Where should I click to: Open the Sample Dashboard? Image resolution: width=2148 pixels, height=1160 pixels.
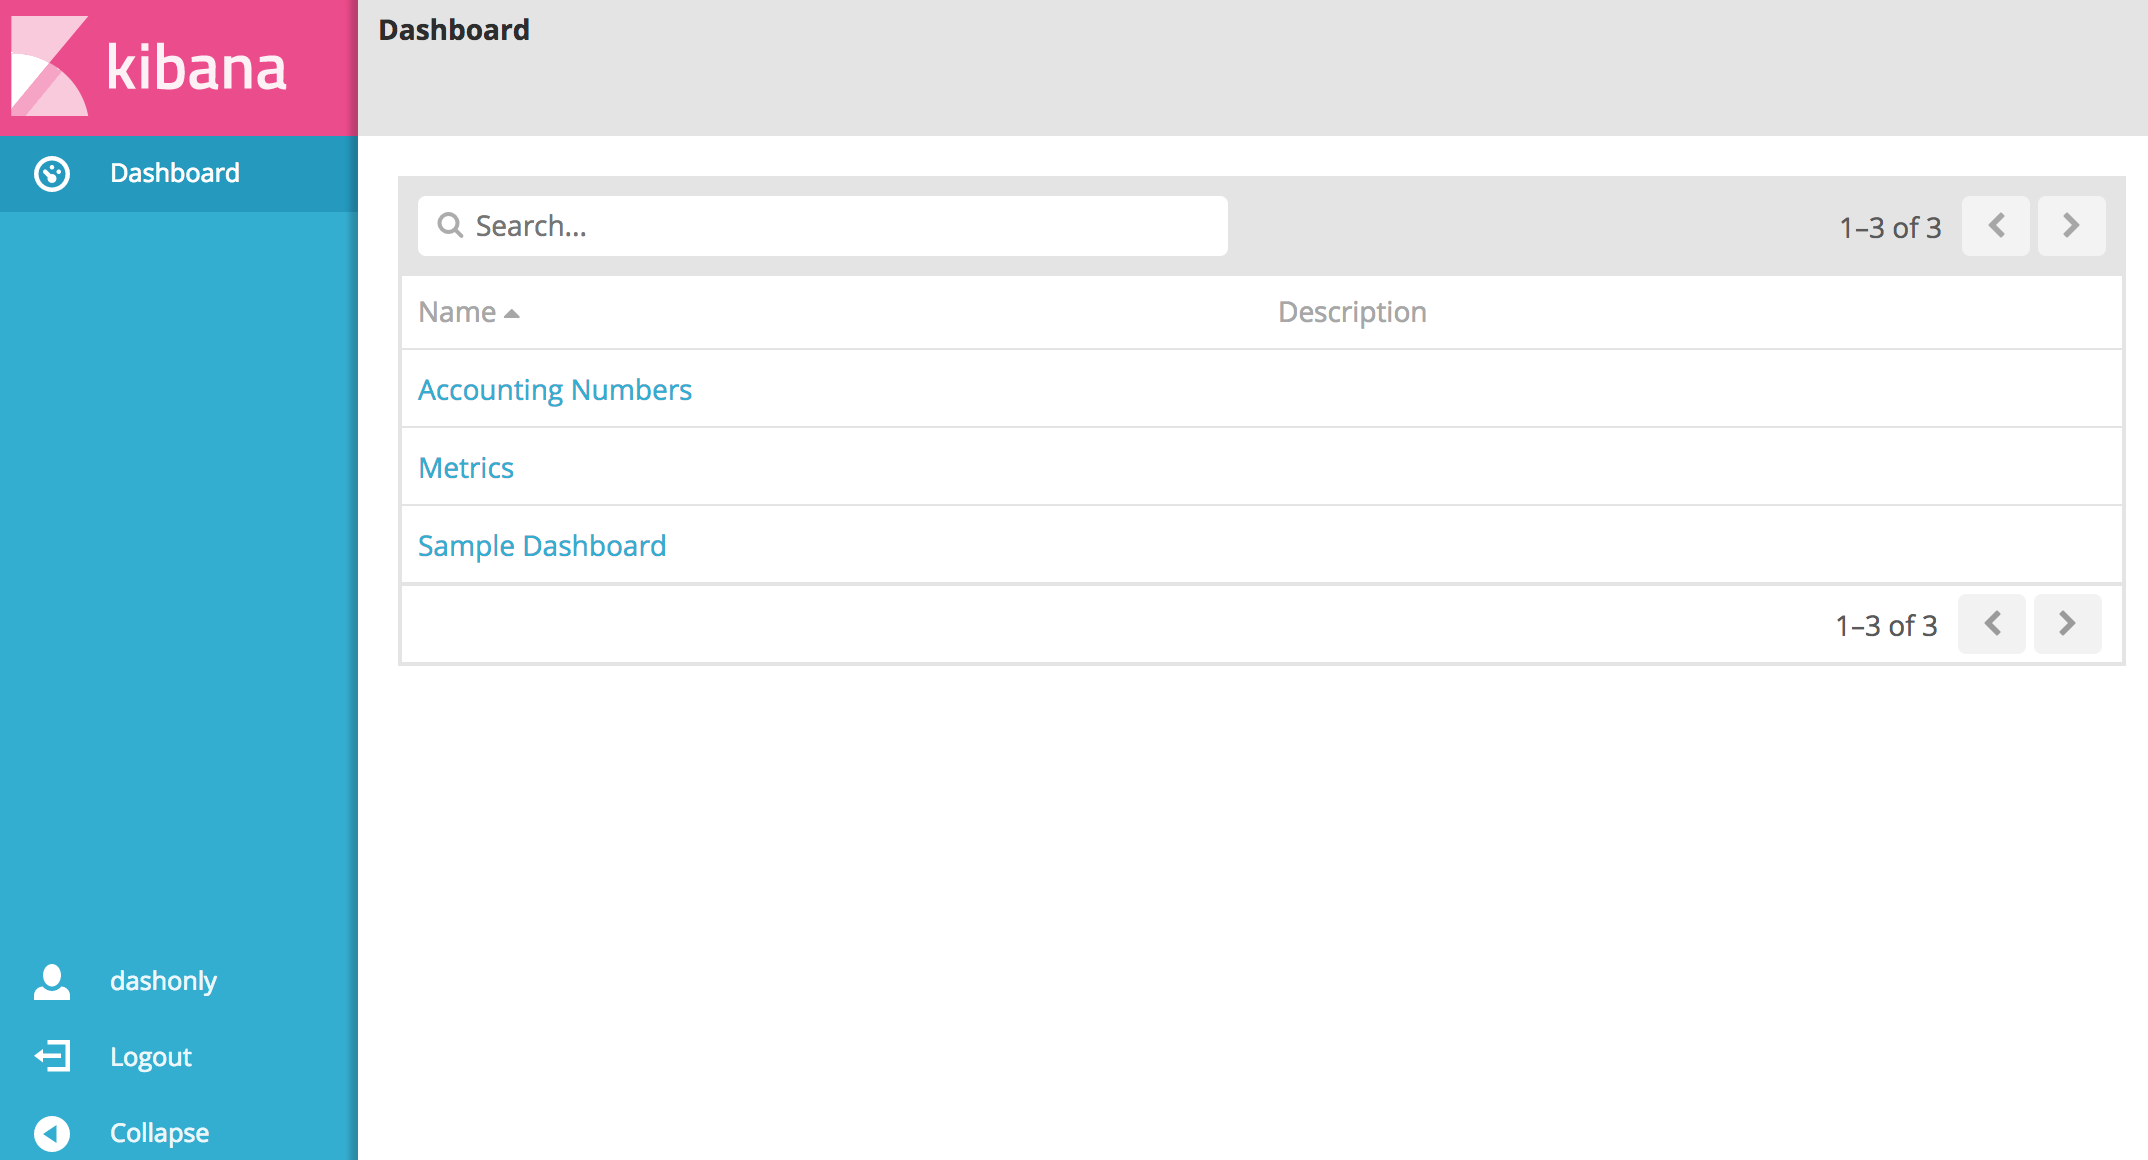click(x=542, y=545)
